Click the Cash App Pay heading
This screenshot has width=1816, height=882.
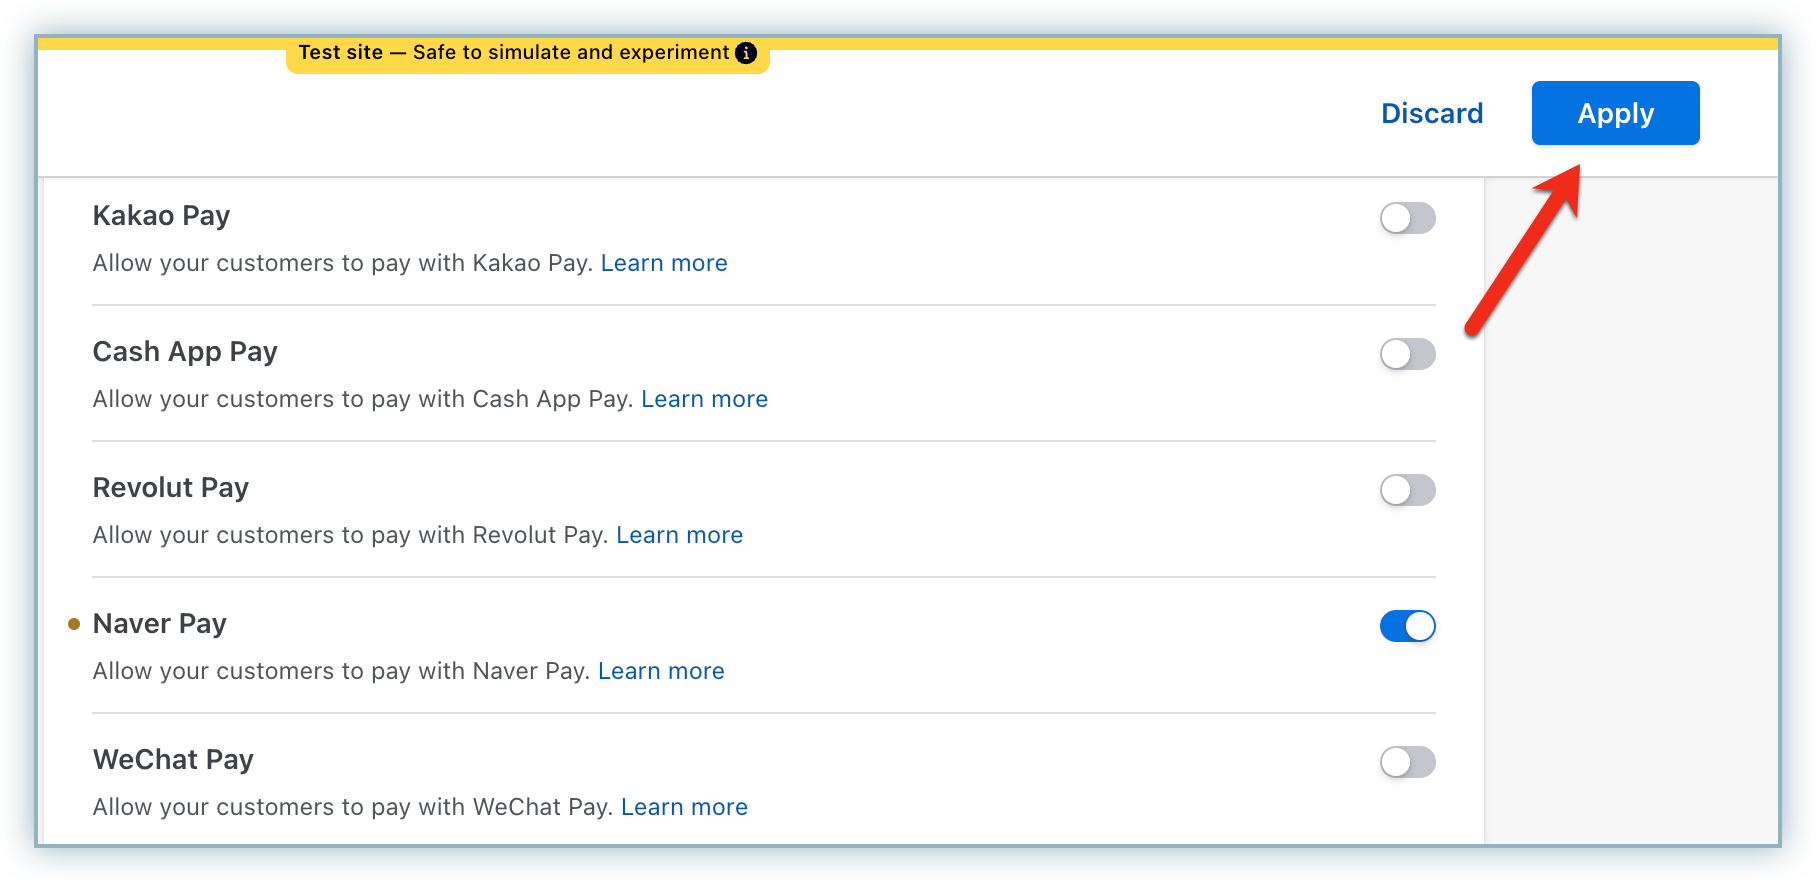point(185,352)
